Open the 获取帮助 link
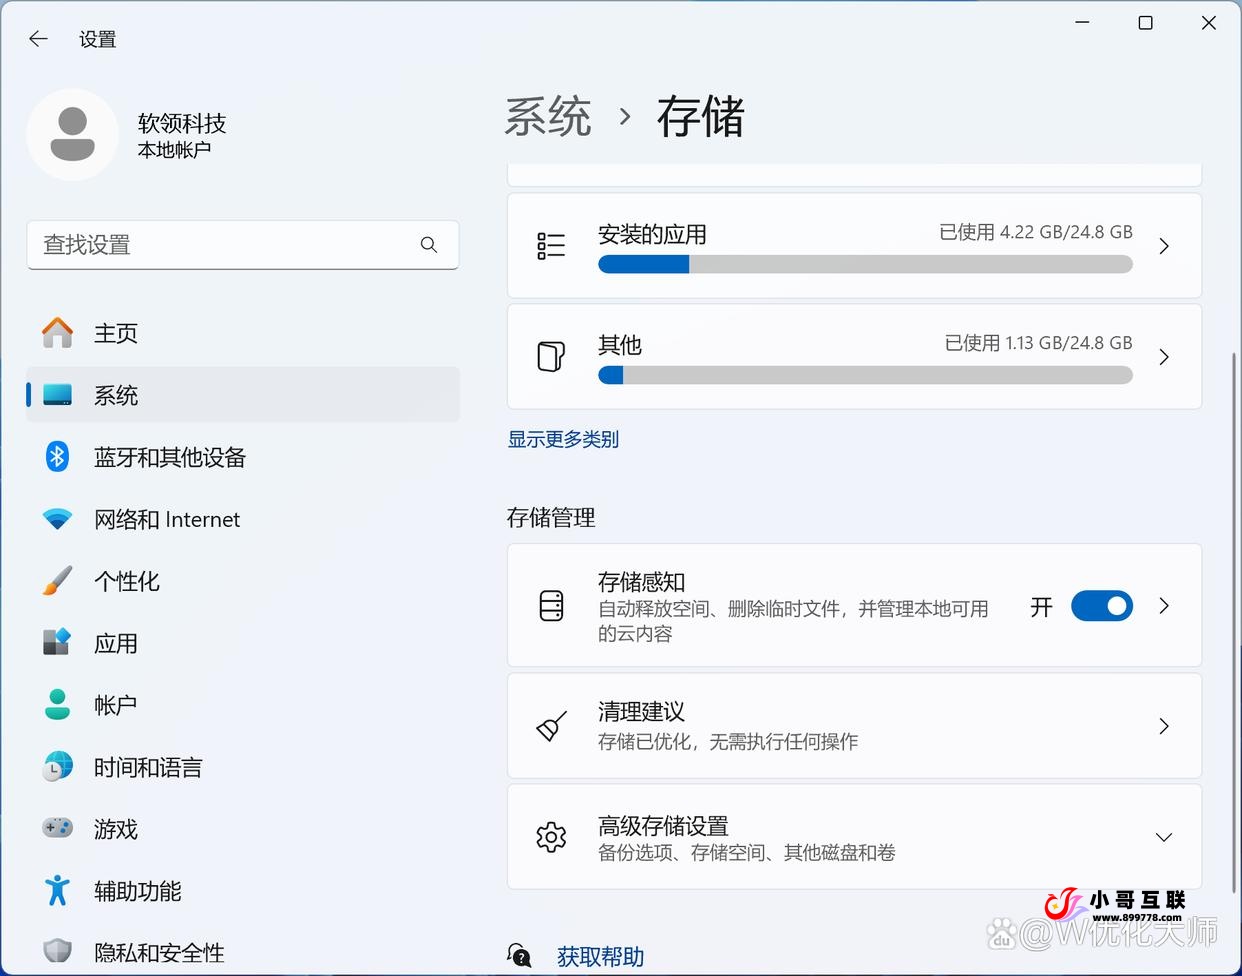The image size is (1242, 976). pos(600,956)
